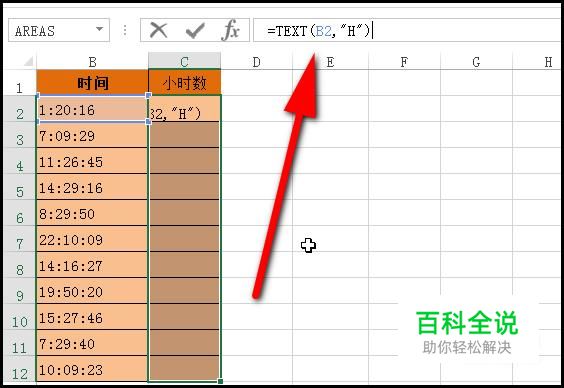Image resolution: width=564 pixels, height=388 pixels.
Task: Click empty cell C6 beside 8:29:50
Action: pos(185,213)
